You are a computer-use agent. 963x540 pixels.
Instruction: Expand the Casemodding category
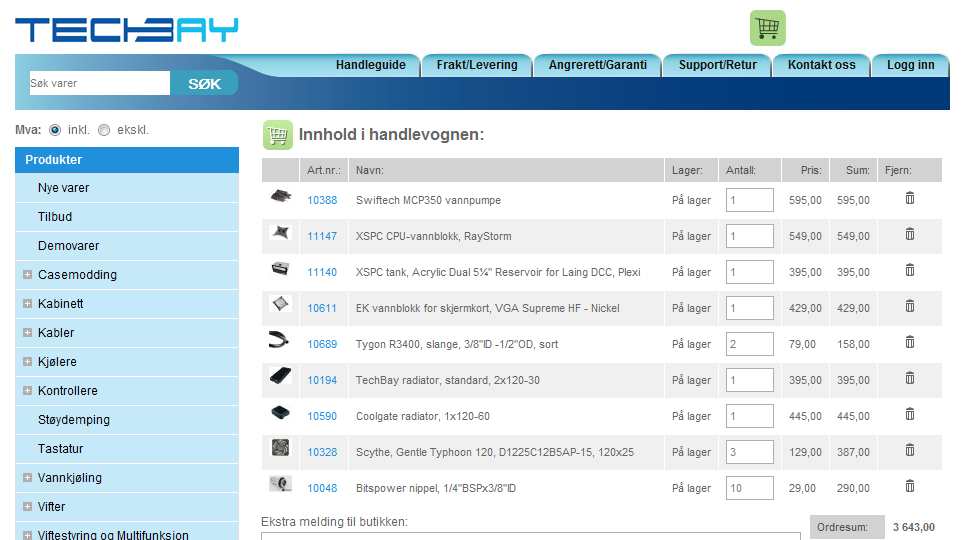(x=27, y=275)
